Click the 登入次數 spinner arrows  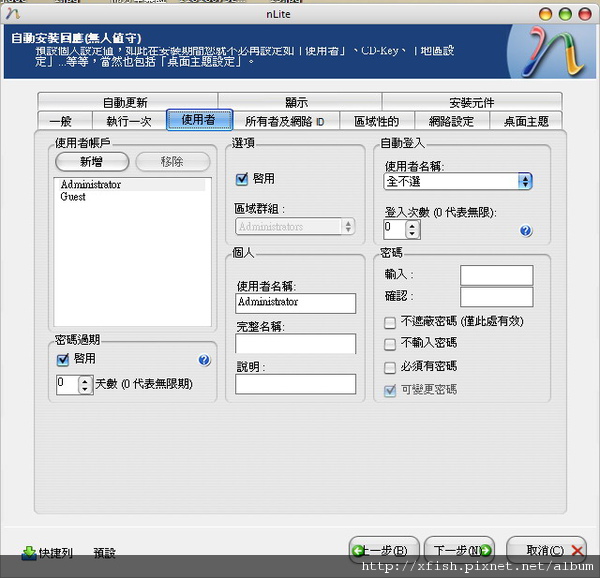pyautogui.click(x=412, y=230)
